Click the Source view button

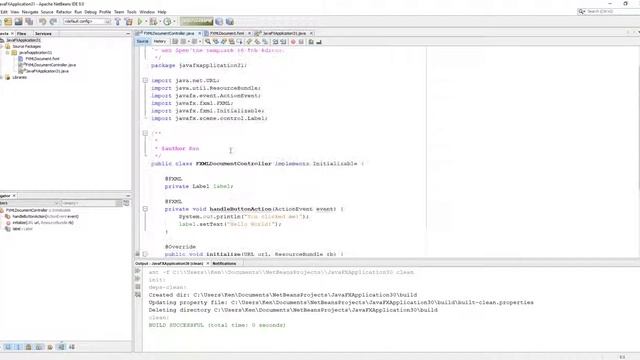pyautogui.click(x=142, y=42)
